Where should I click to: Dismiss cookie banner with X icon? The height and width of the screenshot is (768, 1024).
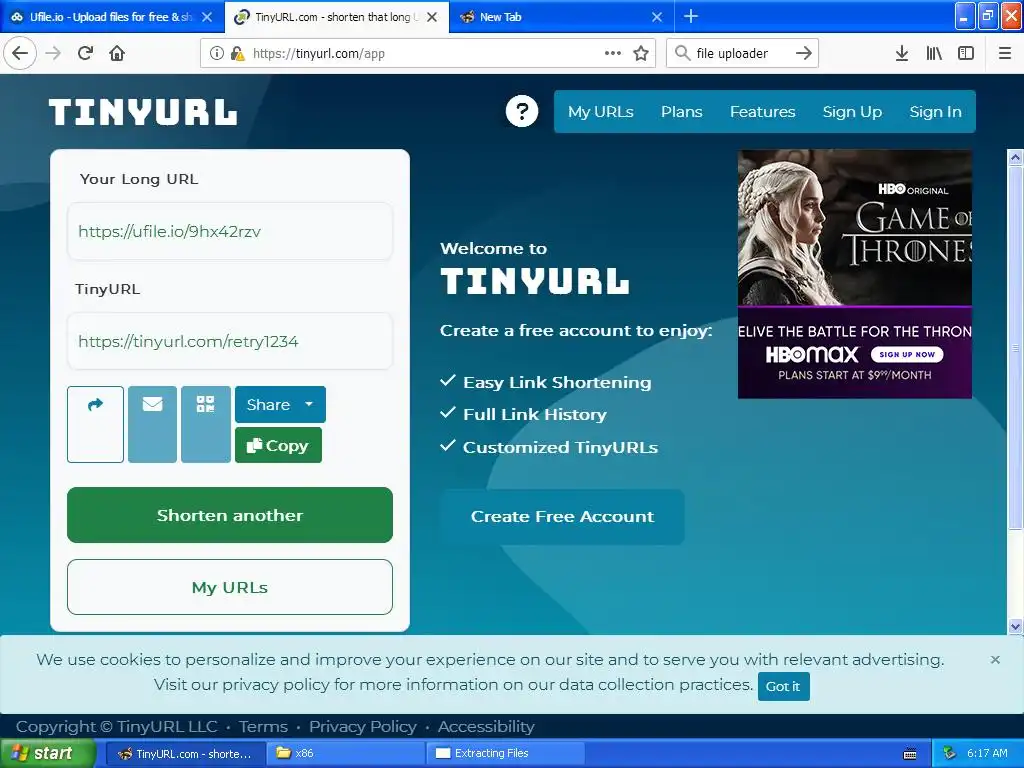click(x=995, y=660)
